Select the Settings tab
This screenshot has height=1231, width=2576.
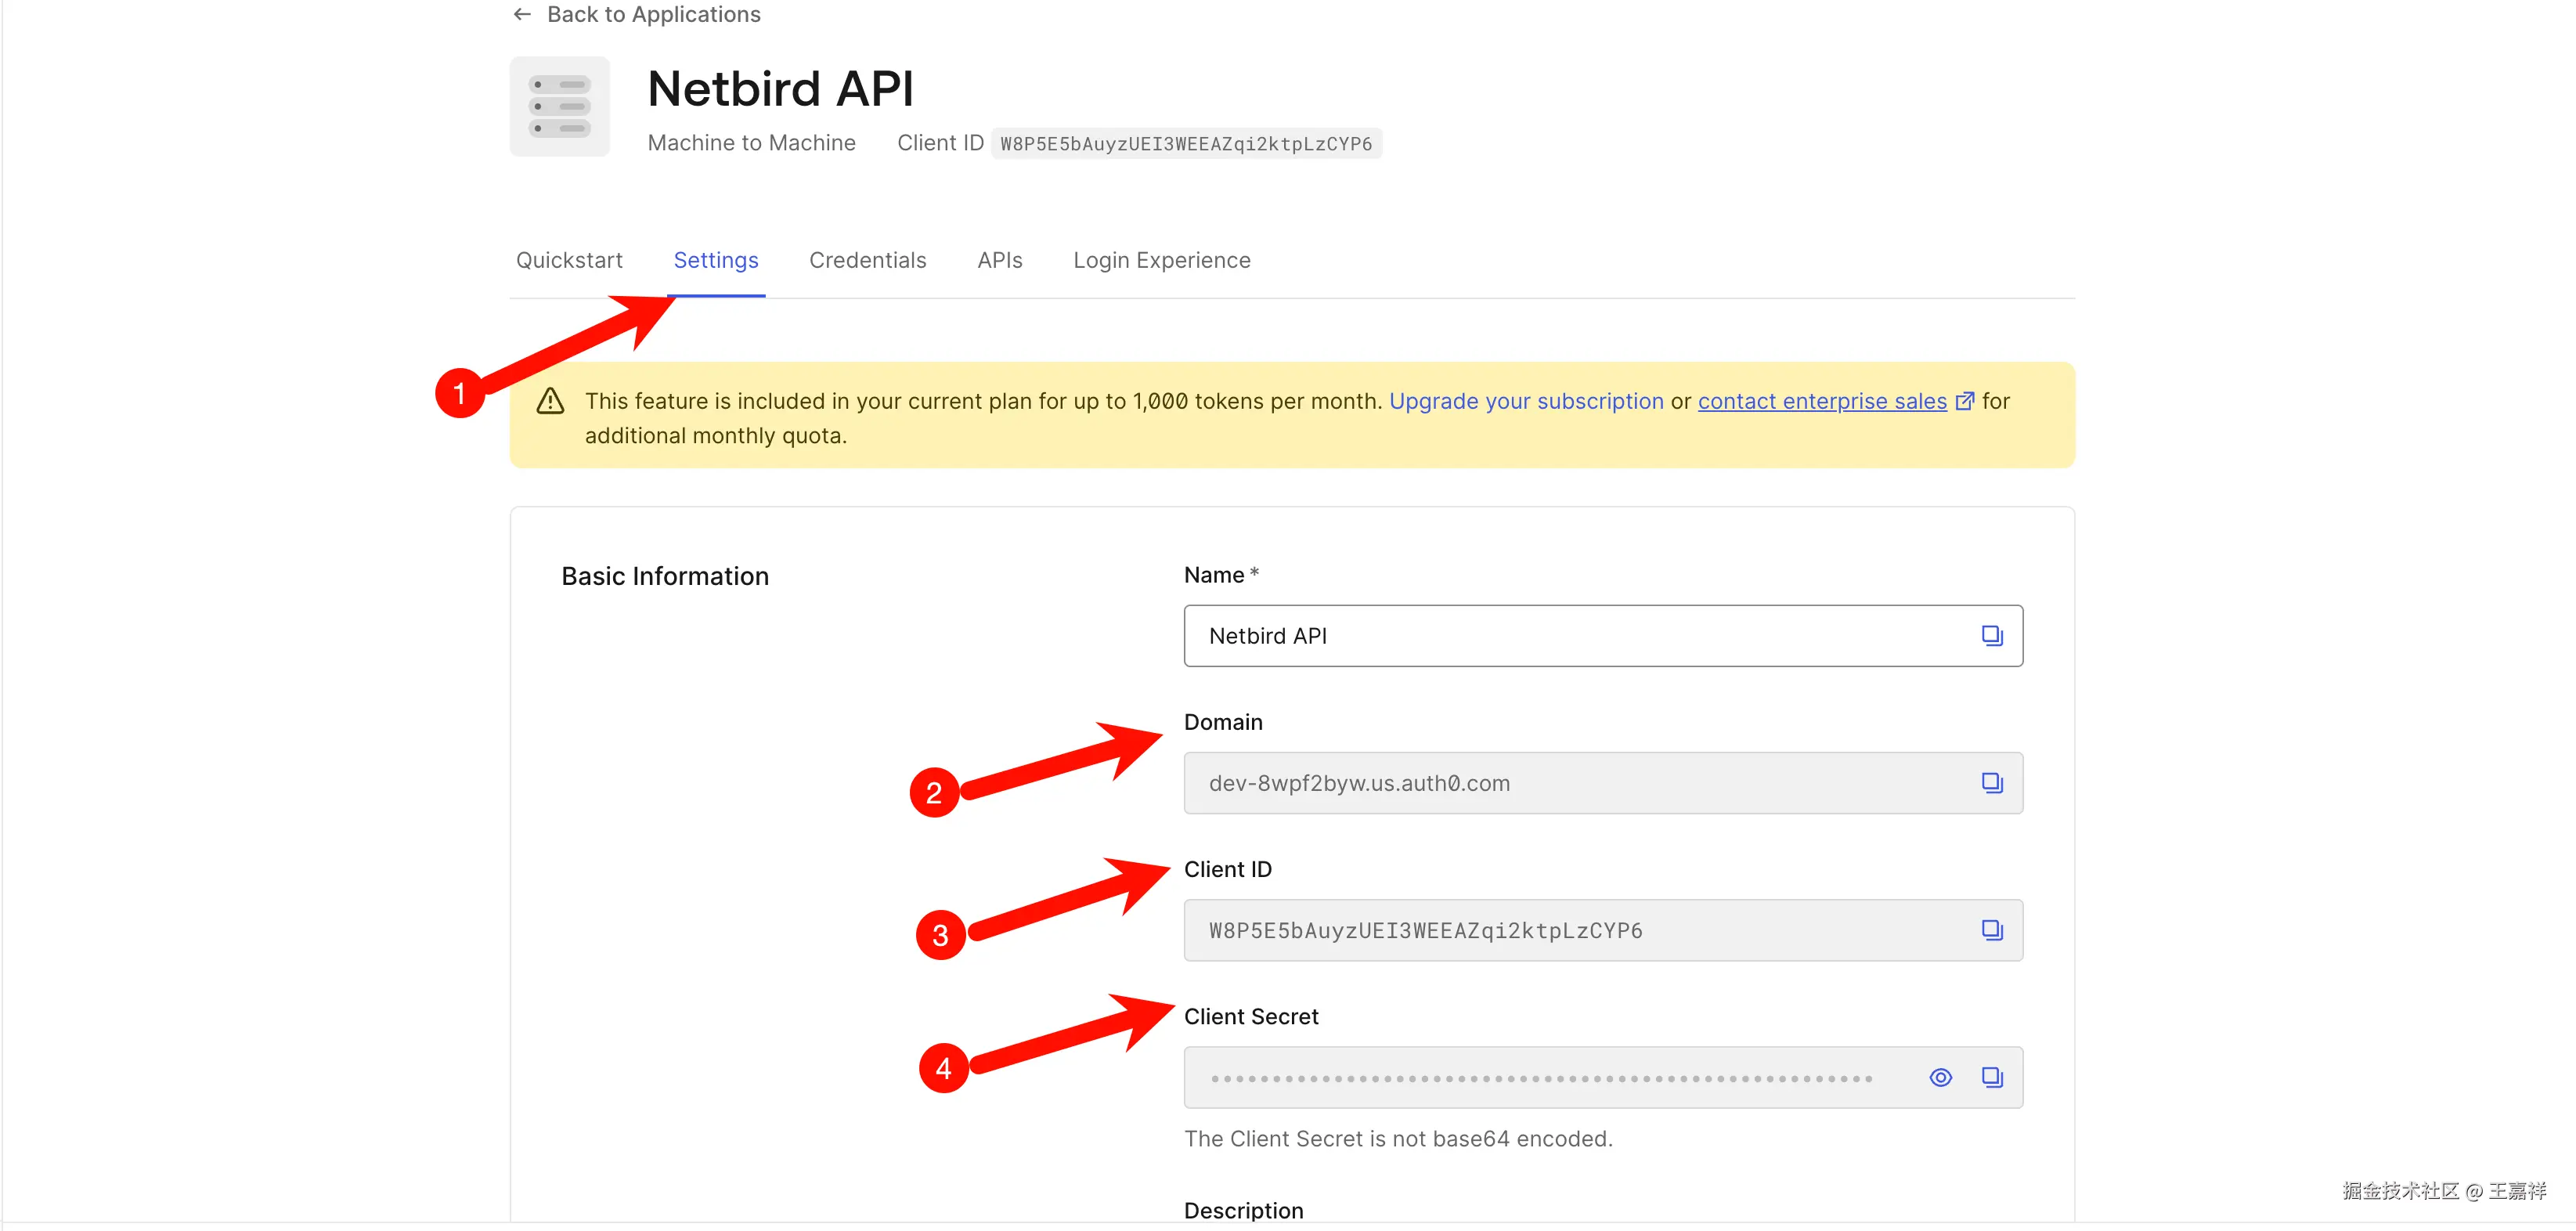[716, 260]
